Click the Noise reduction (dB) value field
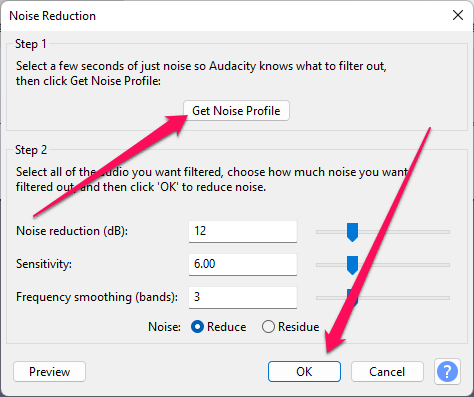This screenshot has height=397, width=474. (243, 231)
